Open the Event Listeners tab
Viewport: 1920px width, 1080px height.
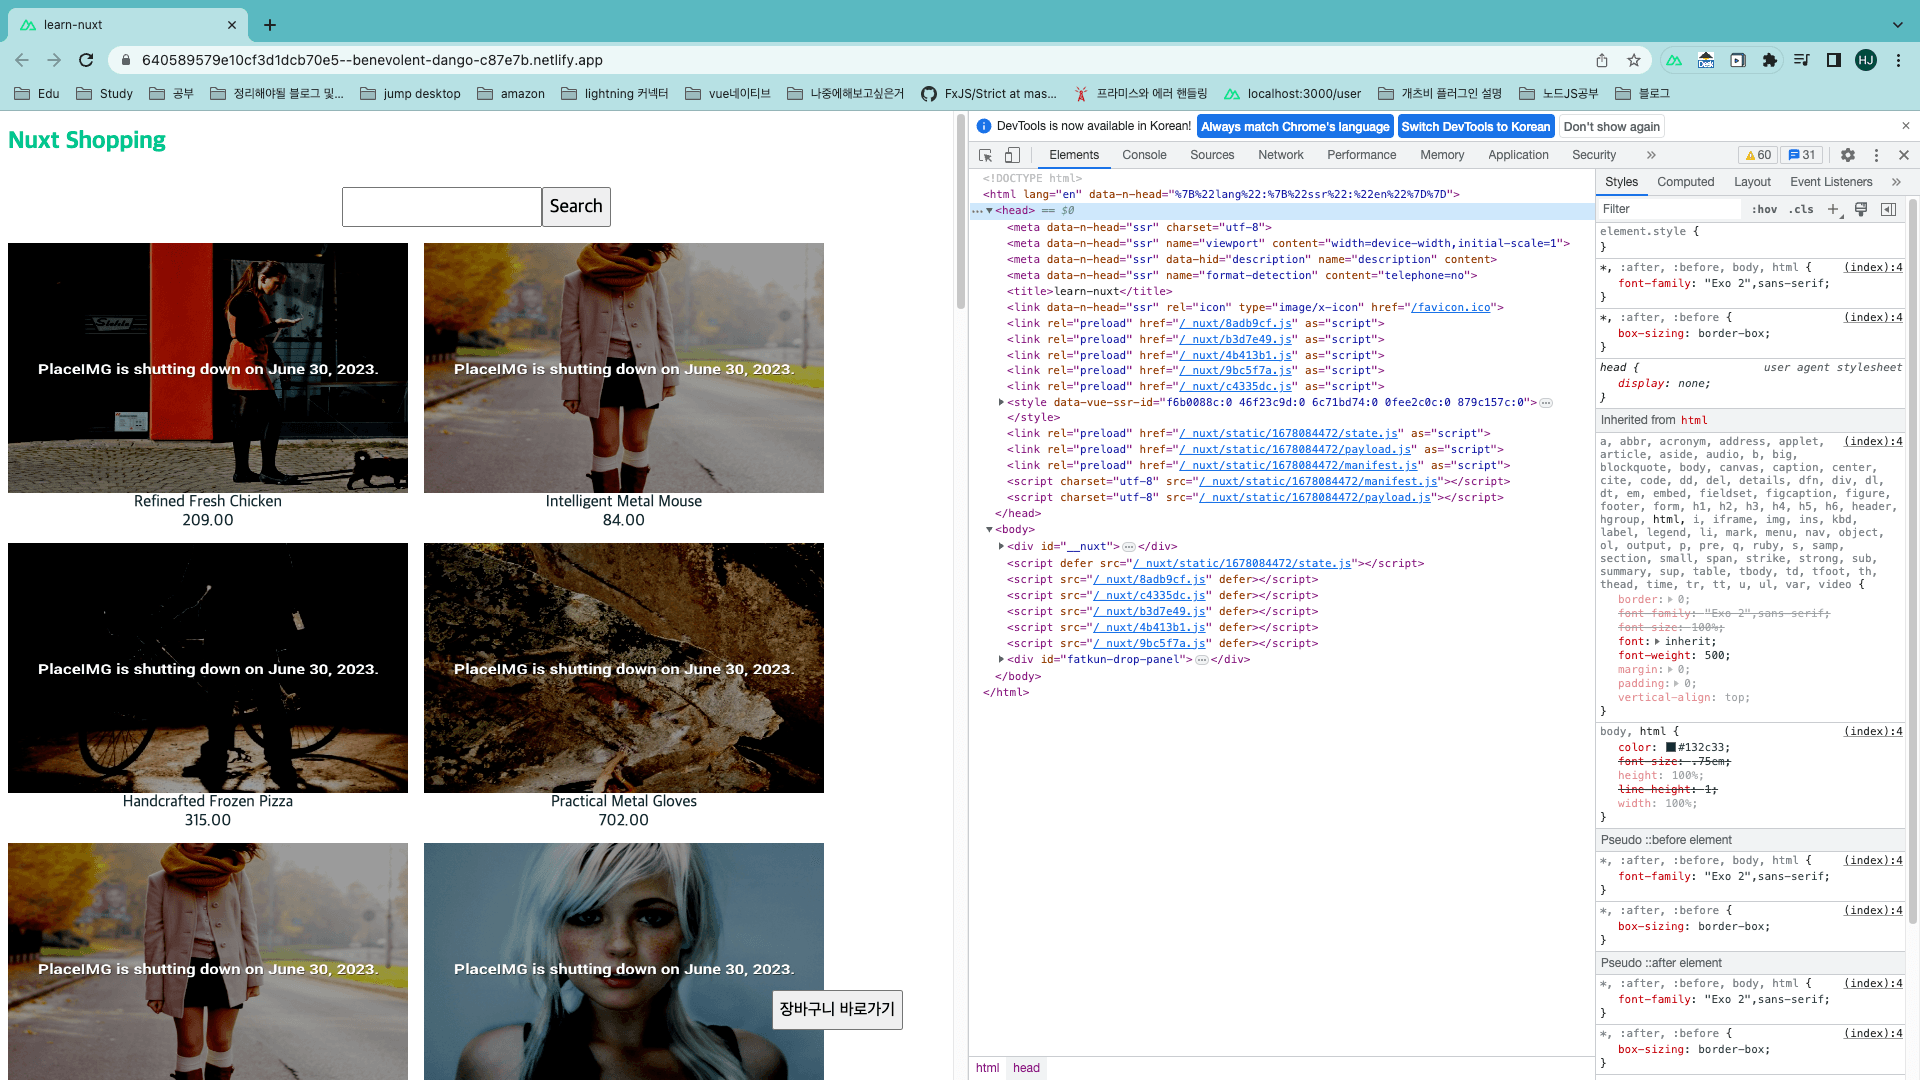(1831, 182)
